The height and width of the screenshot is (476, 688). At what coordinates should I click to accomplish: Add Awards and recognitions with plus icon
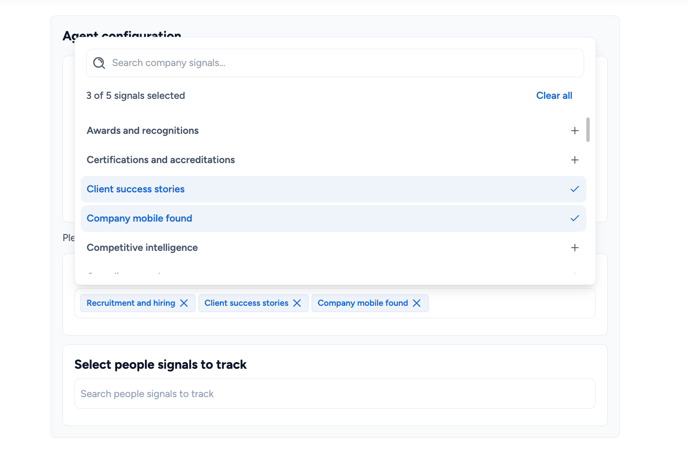click(574, 131)
